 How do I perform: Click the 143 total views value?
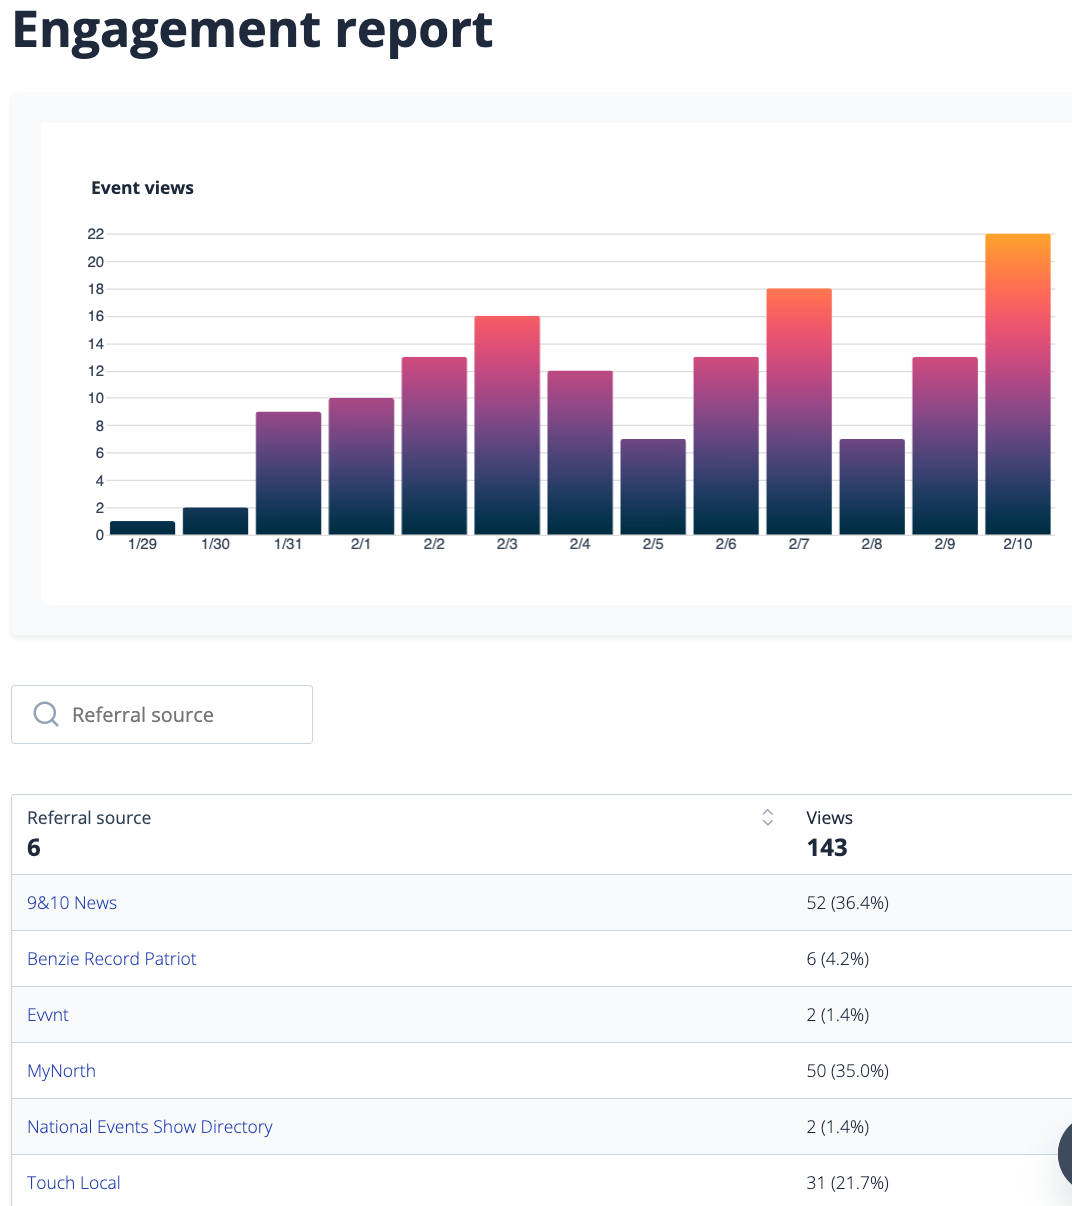pos(827,848)
